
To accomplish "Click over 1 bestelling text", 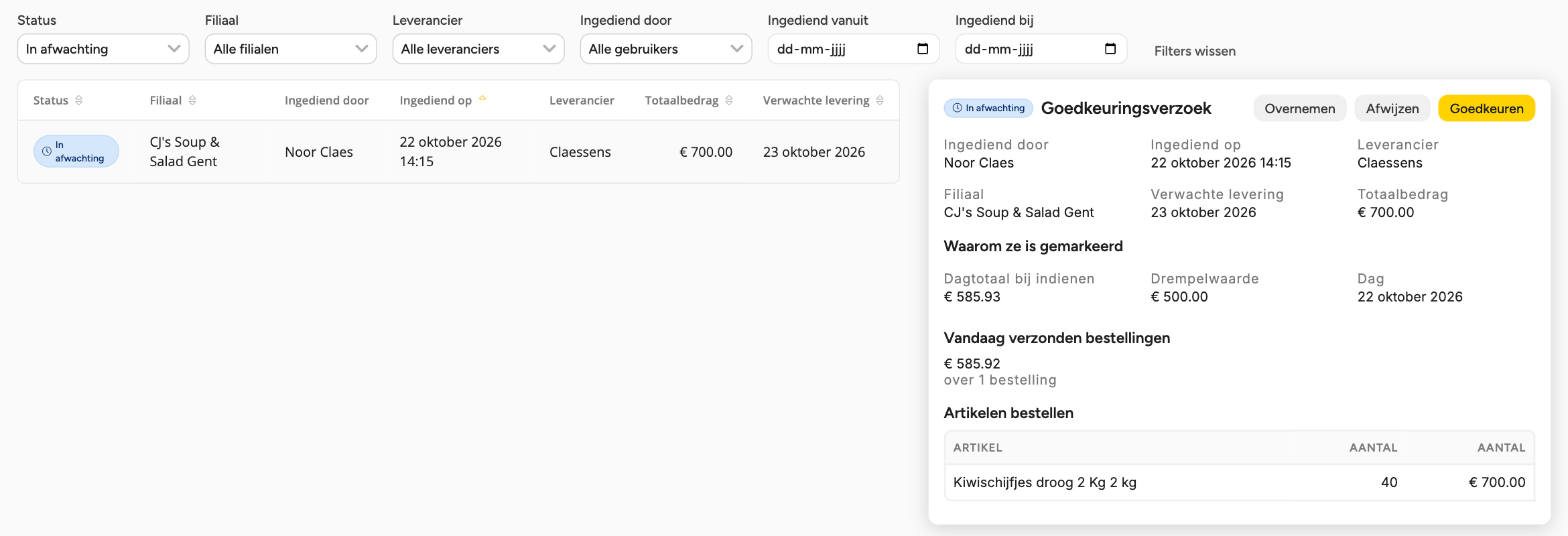I will [x=1000, y=380].
